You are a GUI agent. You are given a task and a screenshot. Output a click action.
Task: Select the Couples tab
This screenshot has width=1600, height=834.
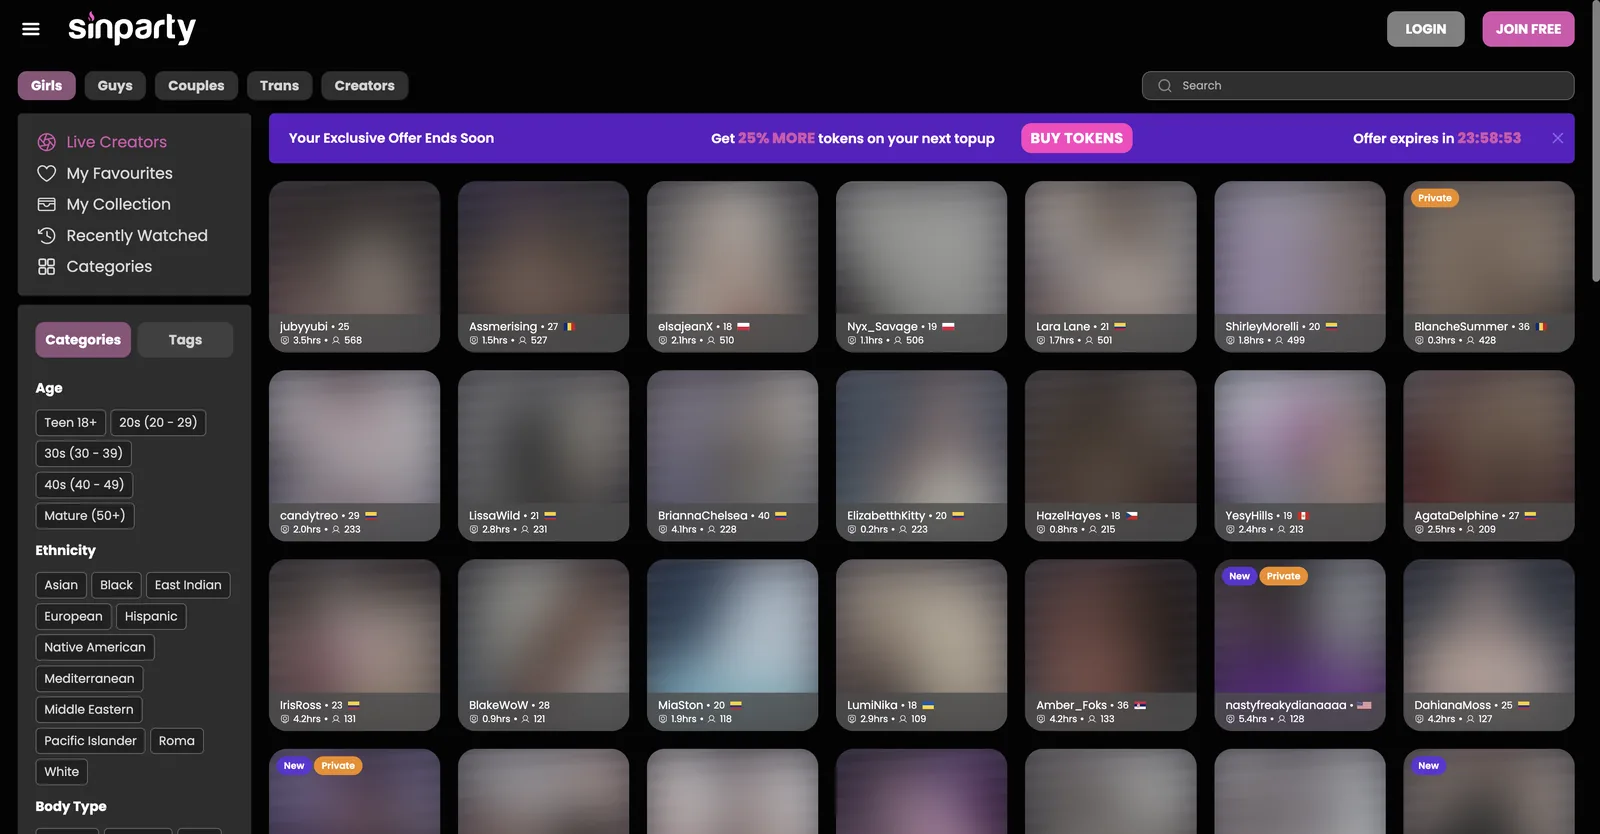coord(196,86)
